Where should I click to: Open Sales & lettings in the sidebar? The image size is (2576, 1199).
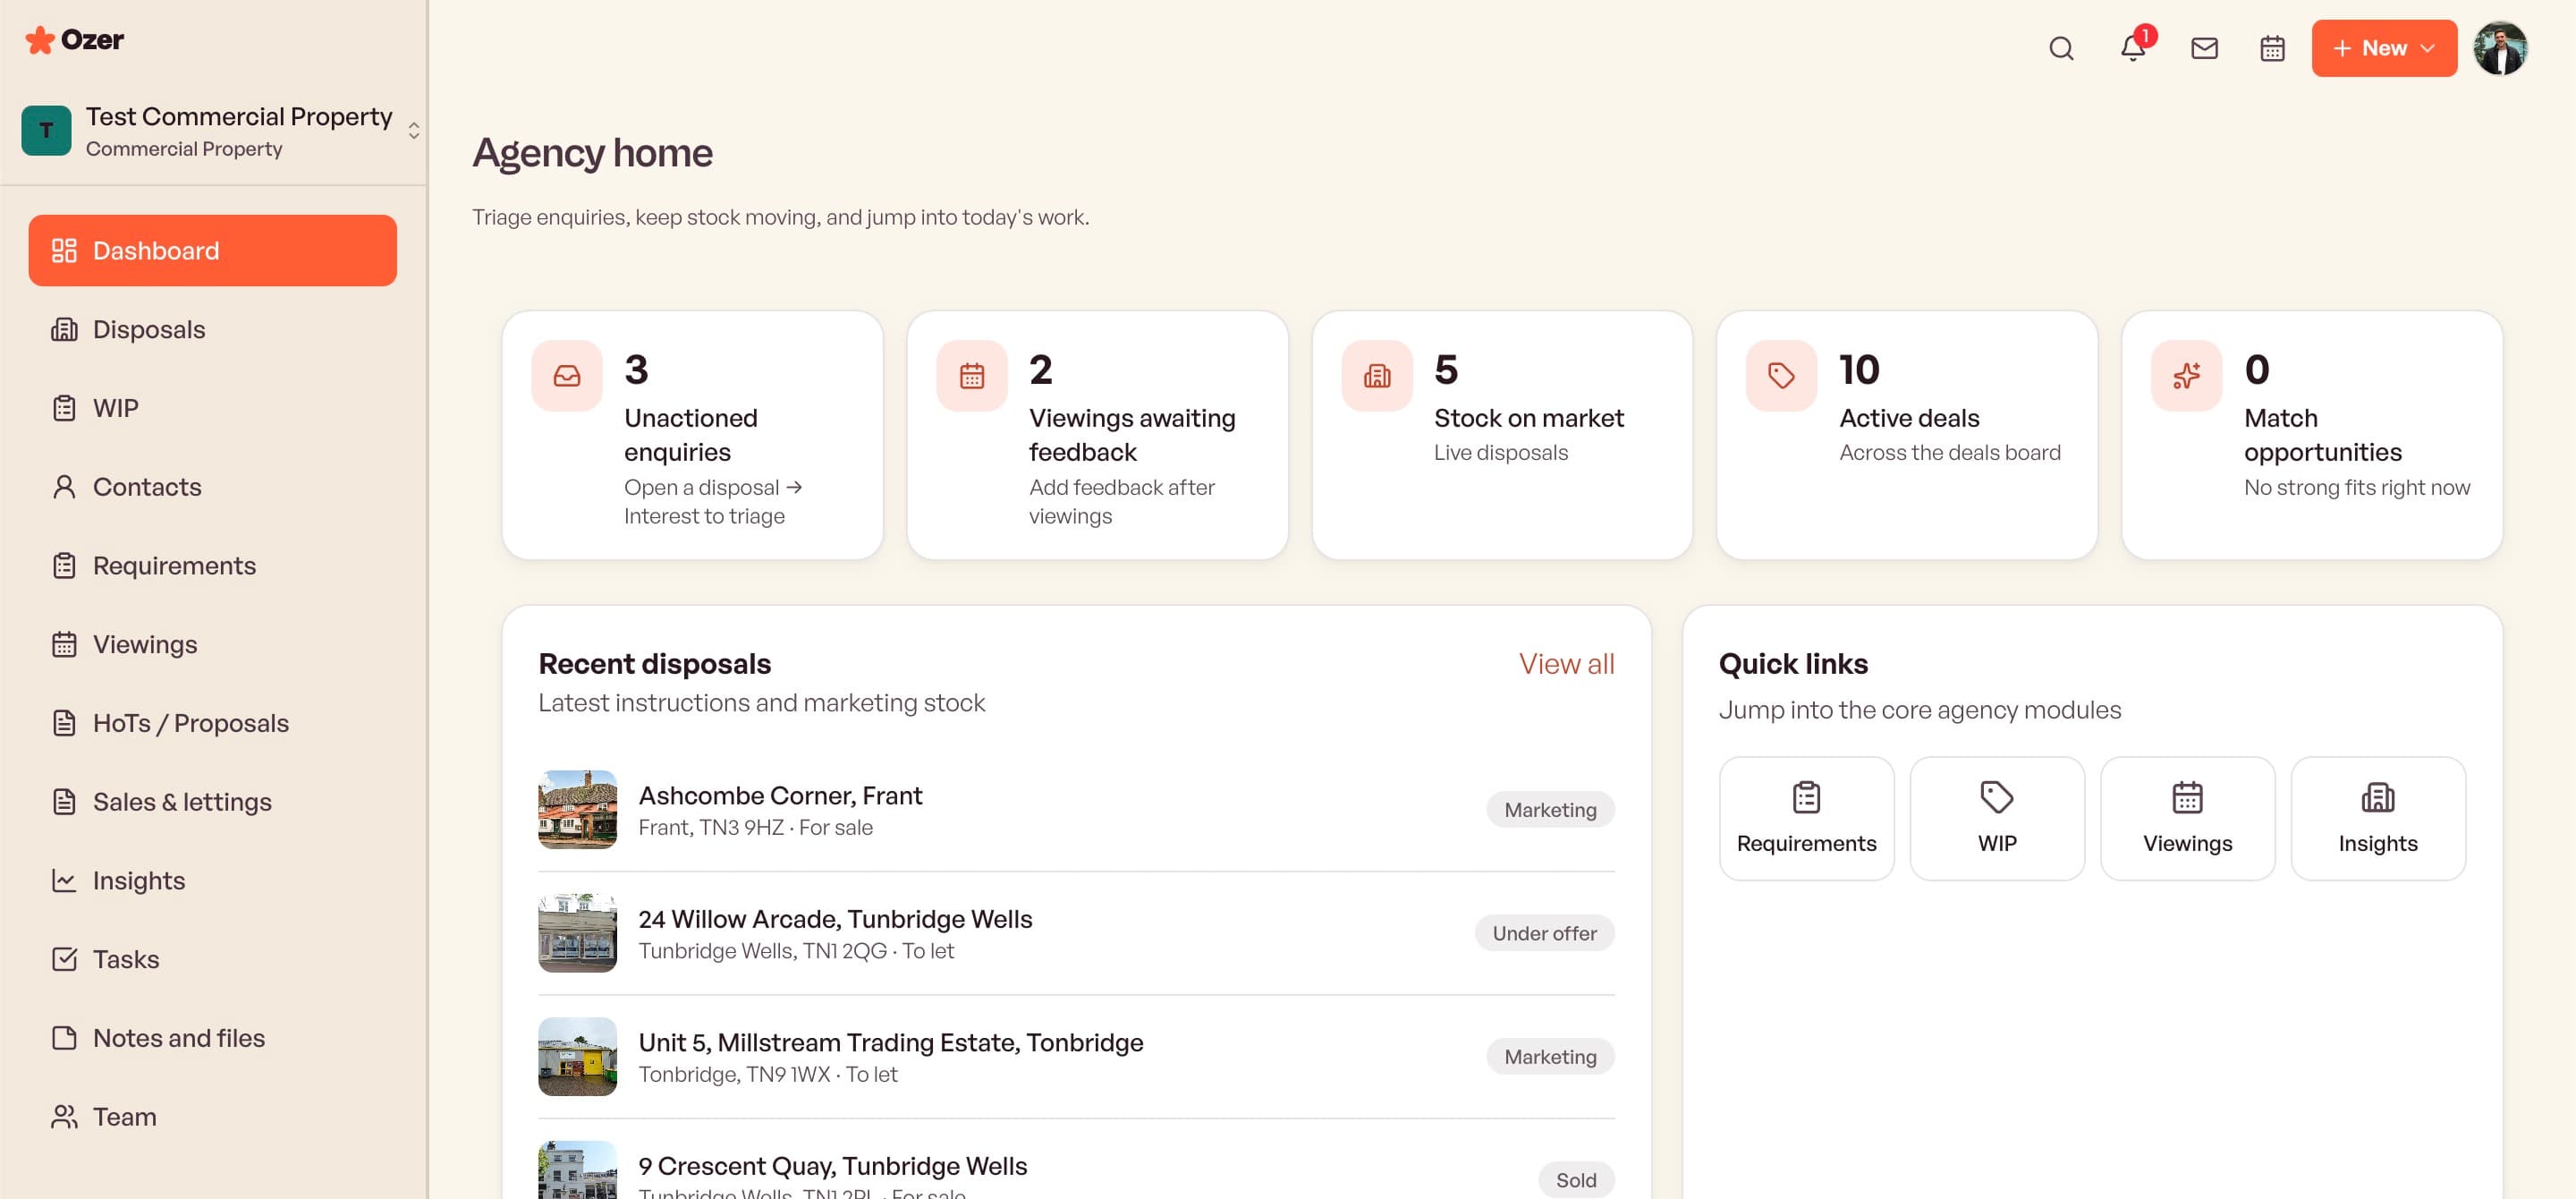213,802
